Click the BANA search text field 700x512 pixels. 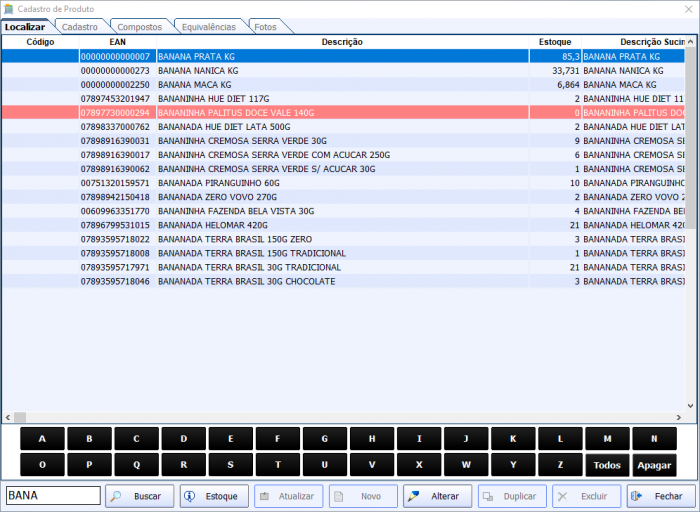[53, 496]
